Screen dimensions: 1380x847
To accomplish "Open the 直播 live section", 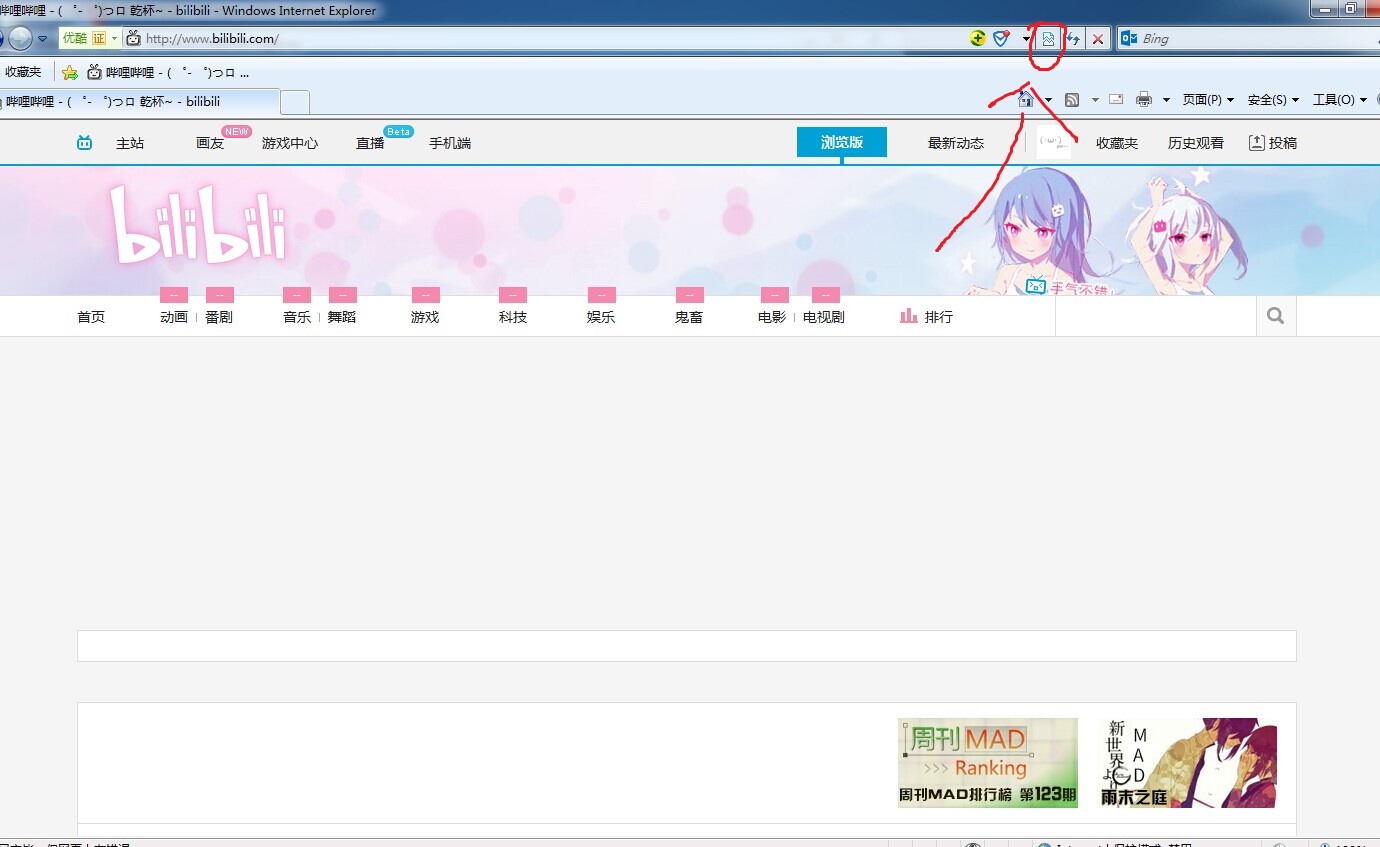I will [370, 143].
